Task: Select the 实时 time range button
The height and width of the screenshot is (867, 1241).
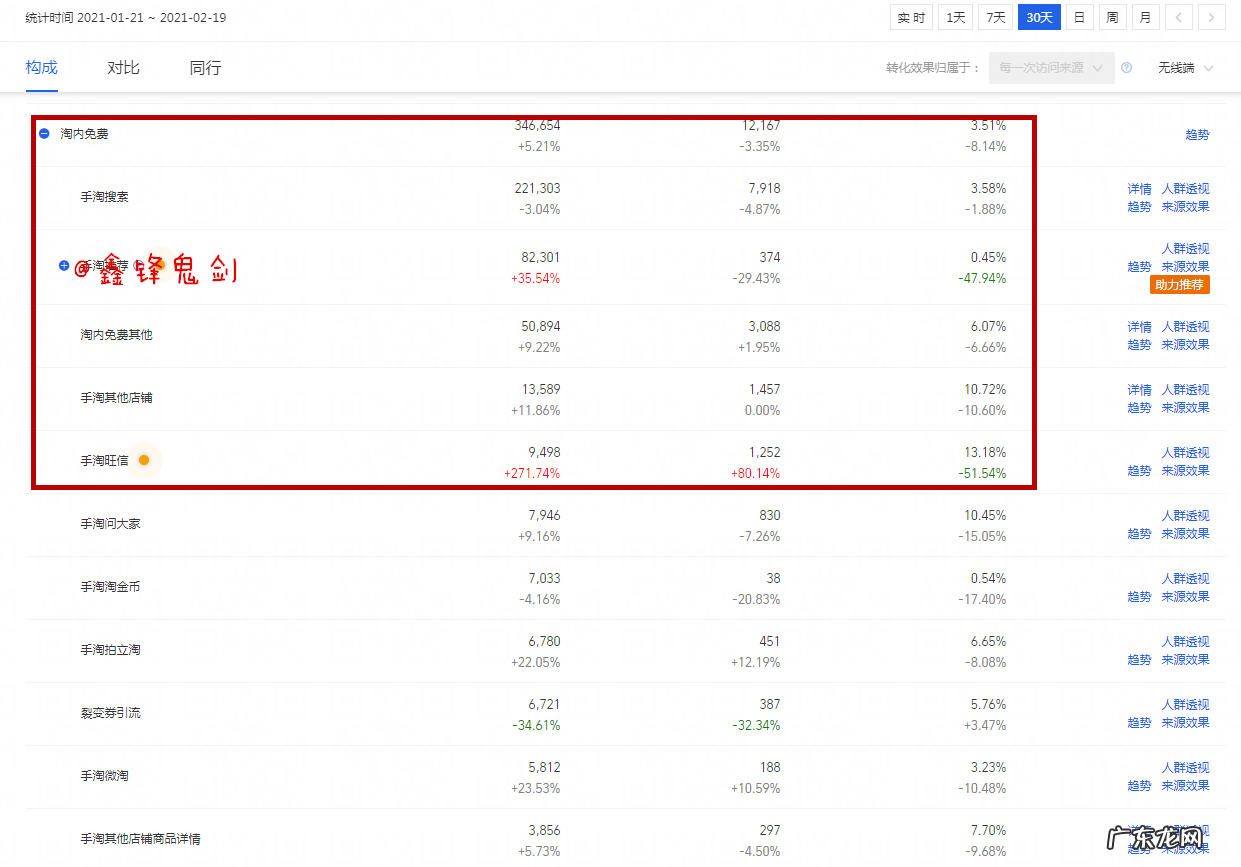Action: click(x=911, y=17)
